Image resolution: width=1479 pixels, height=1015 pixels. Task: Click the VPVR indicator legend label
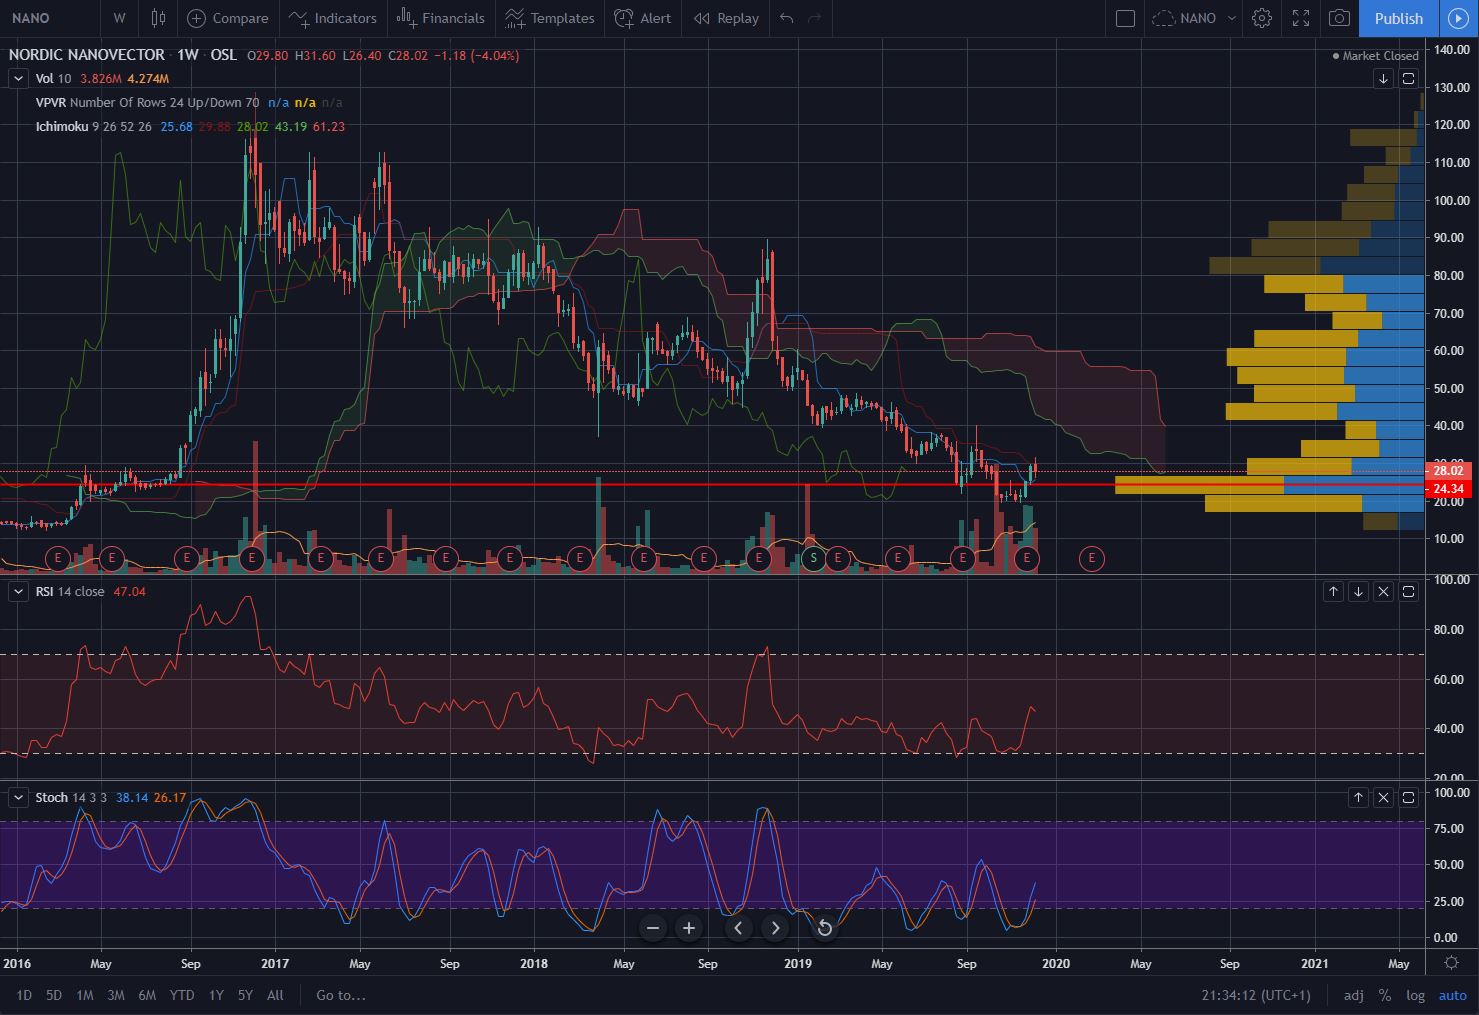point(51,102)
